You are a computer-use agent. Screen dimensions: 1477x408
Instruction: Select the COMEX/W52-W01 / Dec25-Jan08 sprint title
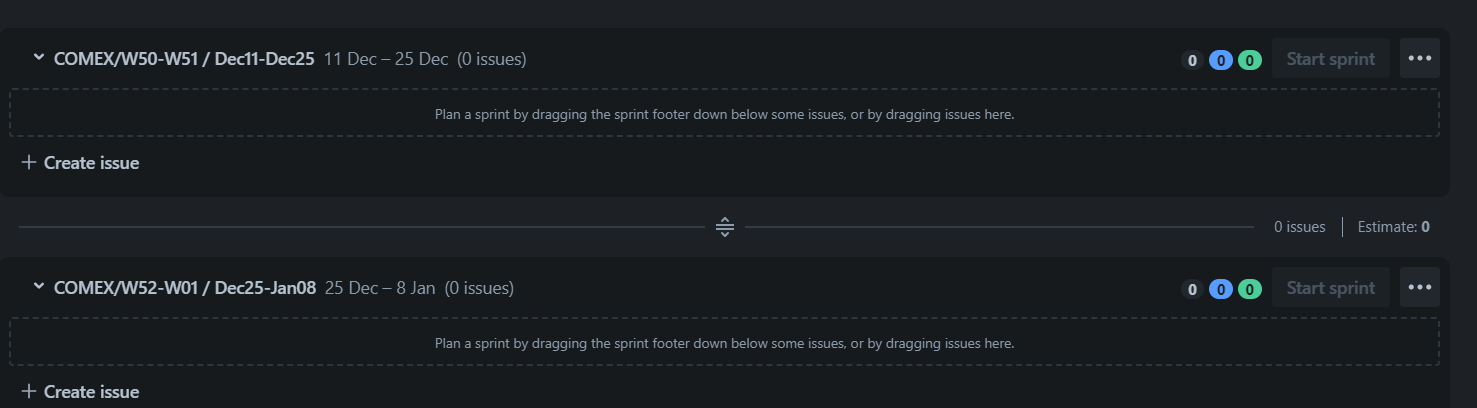(x=185, y=288)
